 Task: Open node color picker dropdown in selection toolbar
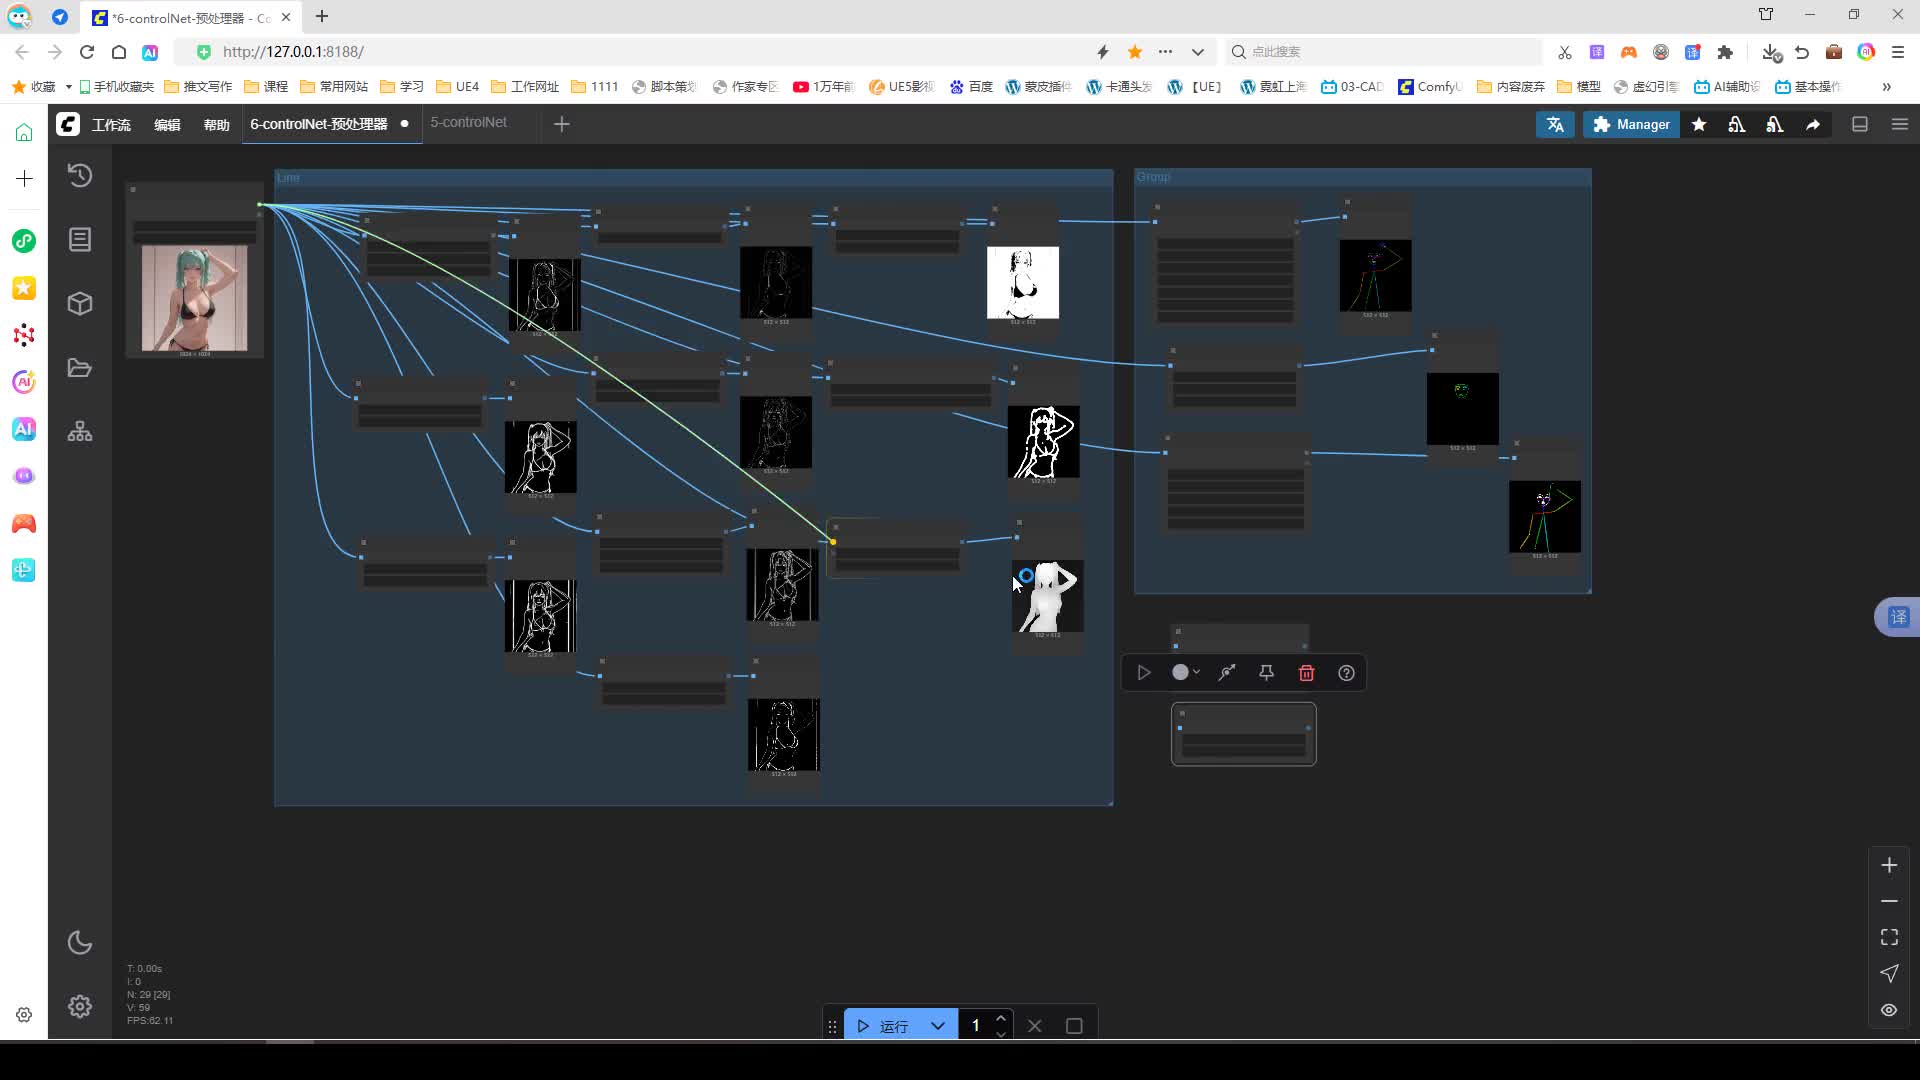coord(1185,673)
